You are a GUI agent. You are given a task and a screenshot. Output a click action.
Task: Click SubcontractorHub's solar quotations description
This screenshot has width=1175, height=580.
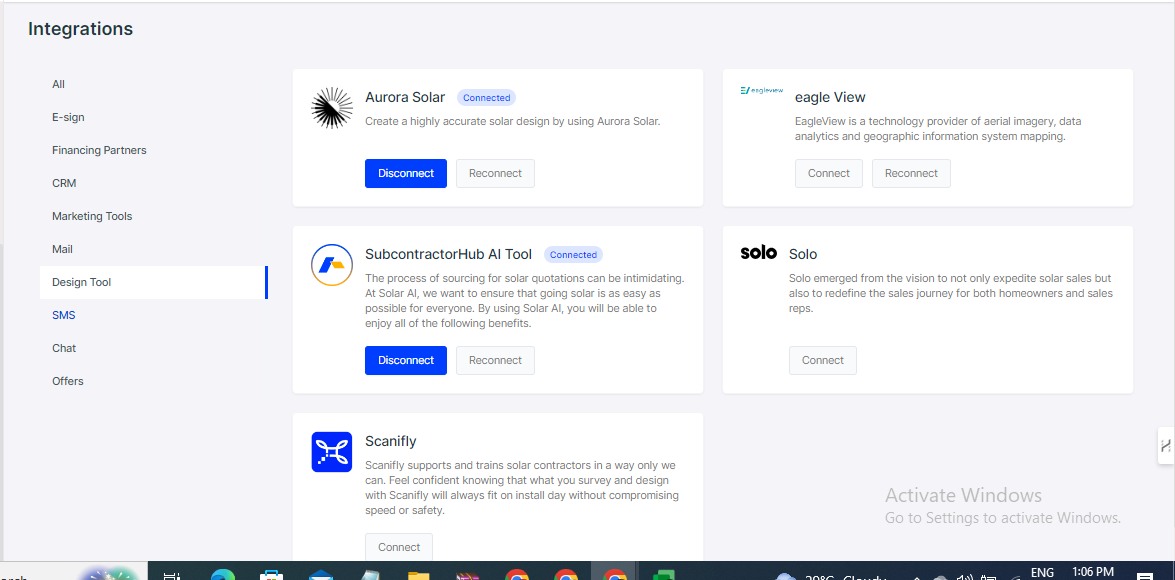[x=525, y=300]
